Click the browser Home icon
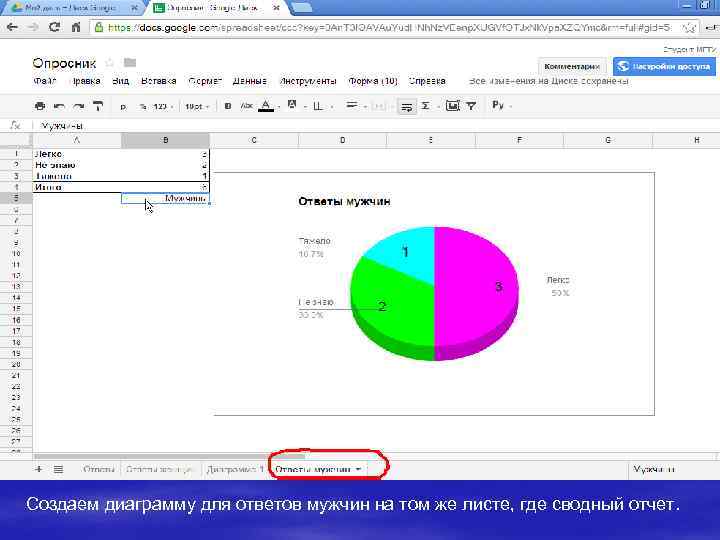 click(x=76, y=27)
